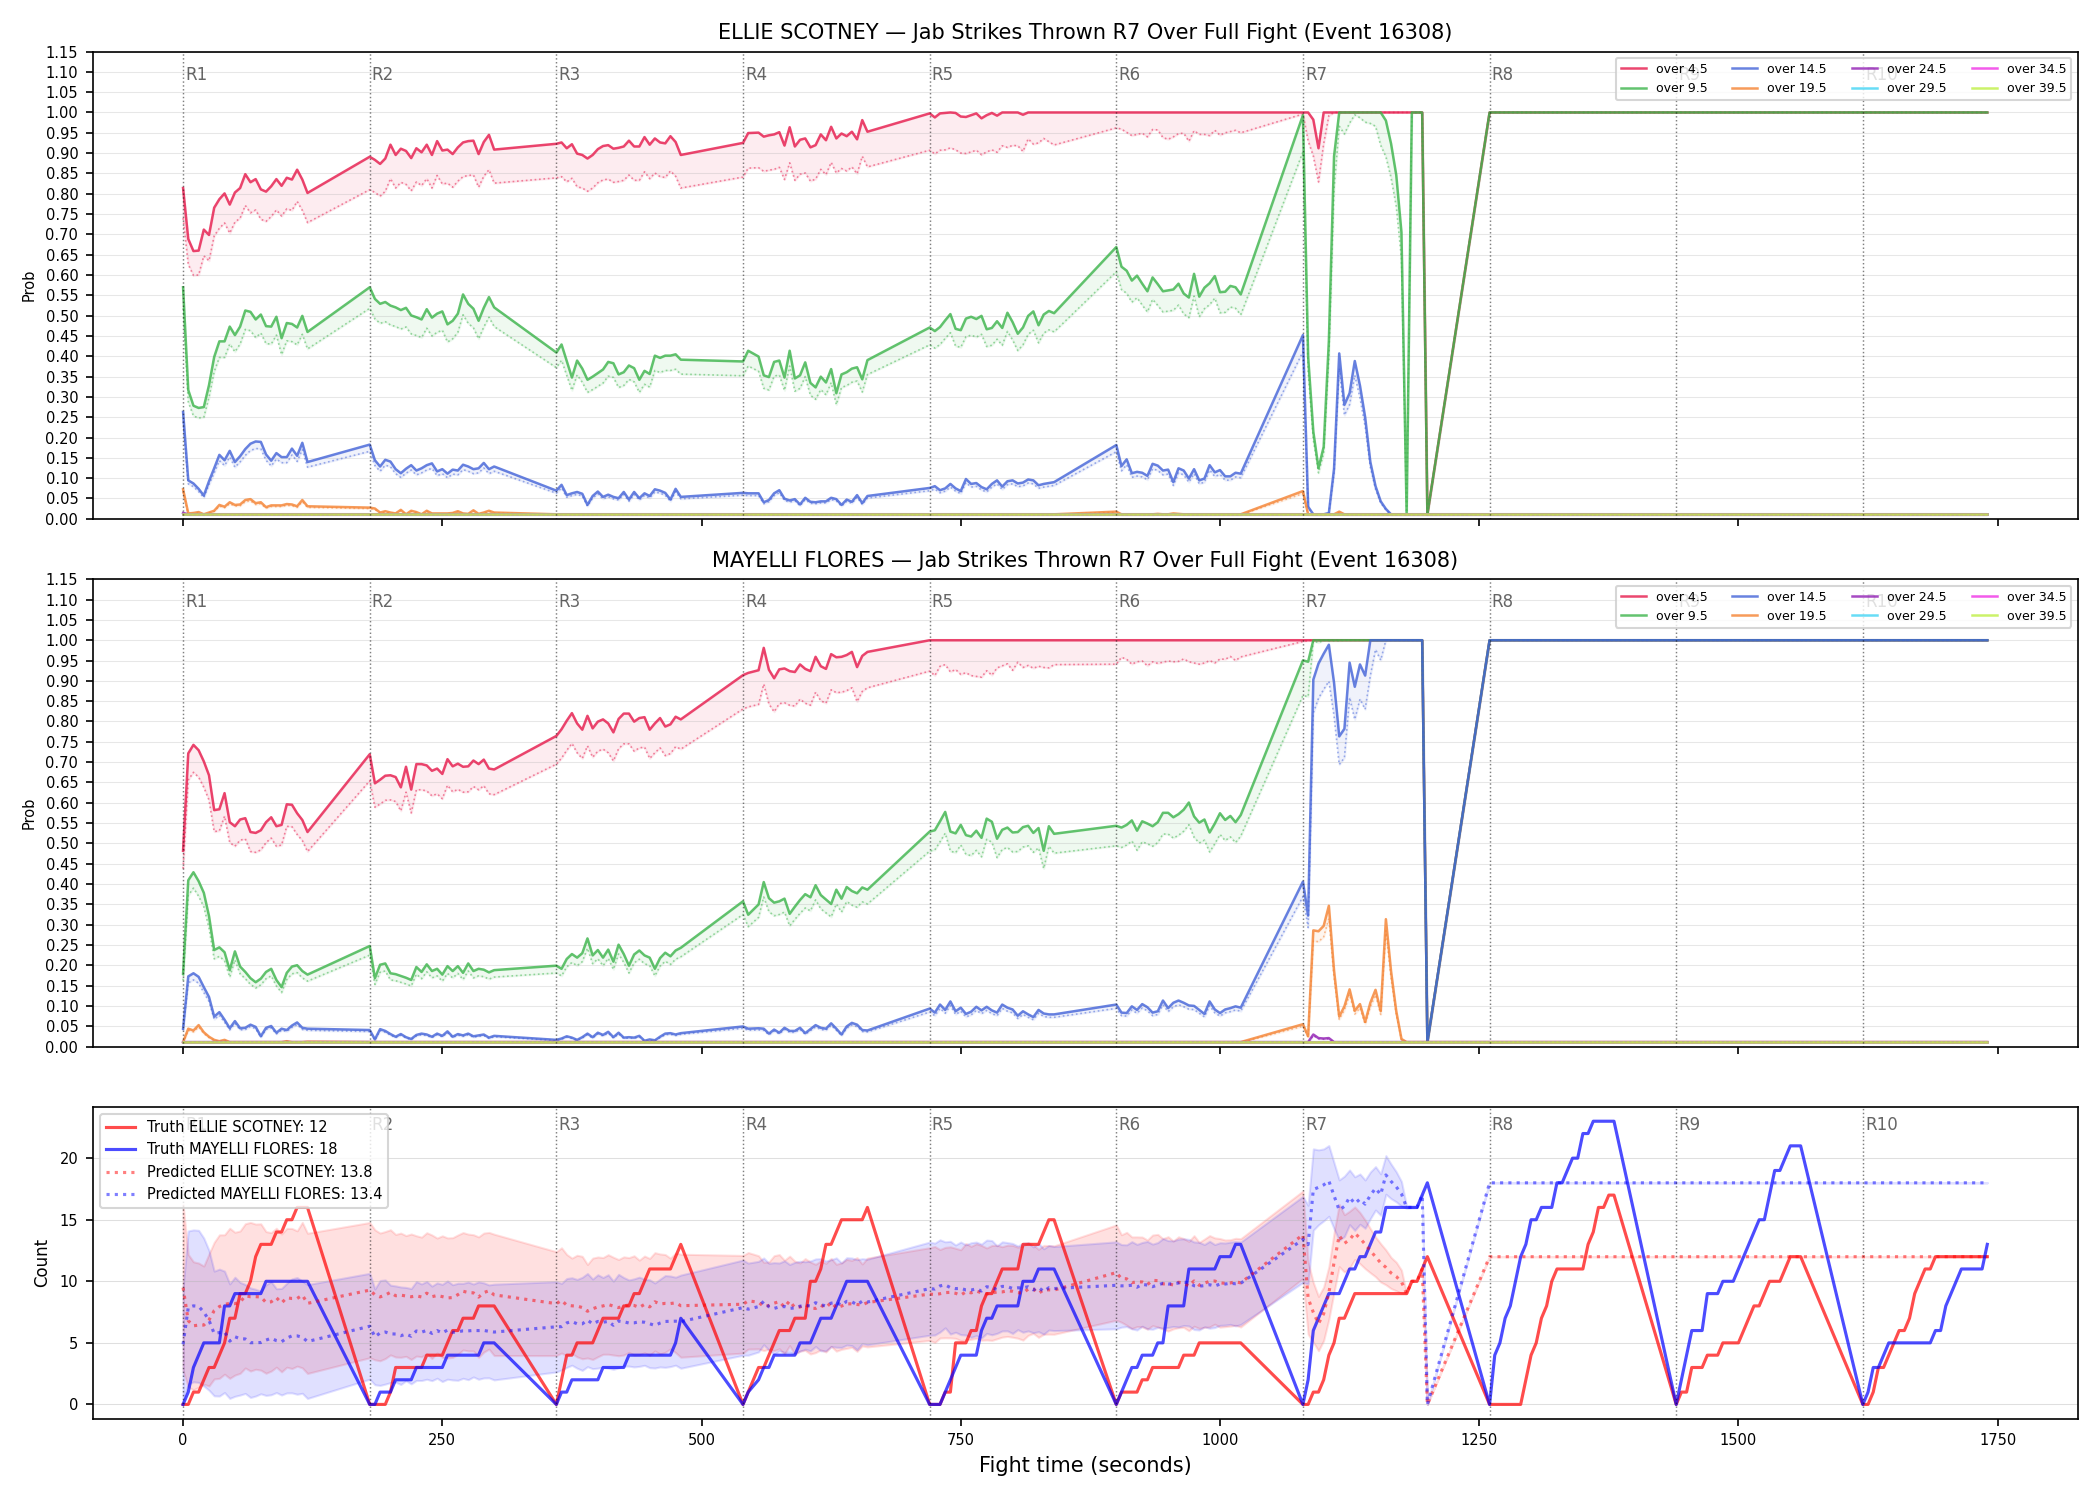Click the R7 round marker in Flores chart
The image size is (2100, 1500).
click(1316, 601)
